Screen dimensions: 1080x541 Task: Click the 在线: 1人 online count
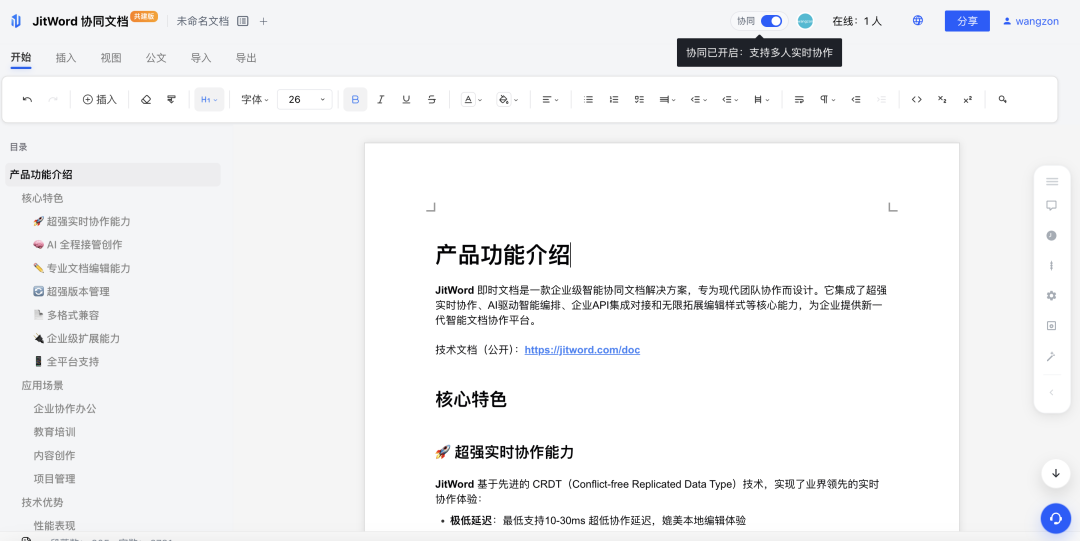coord(857,21)
